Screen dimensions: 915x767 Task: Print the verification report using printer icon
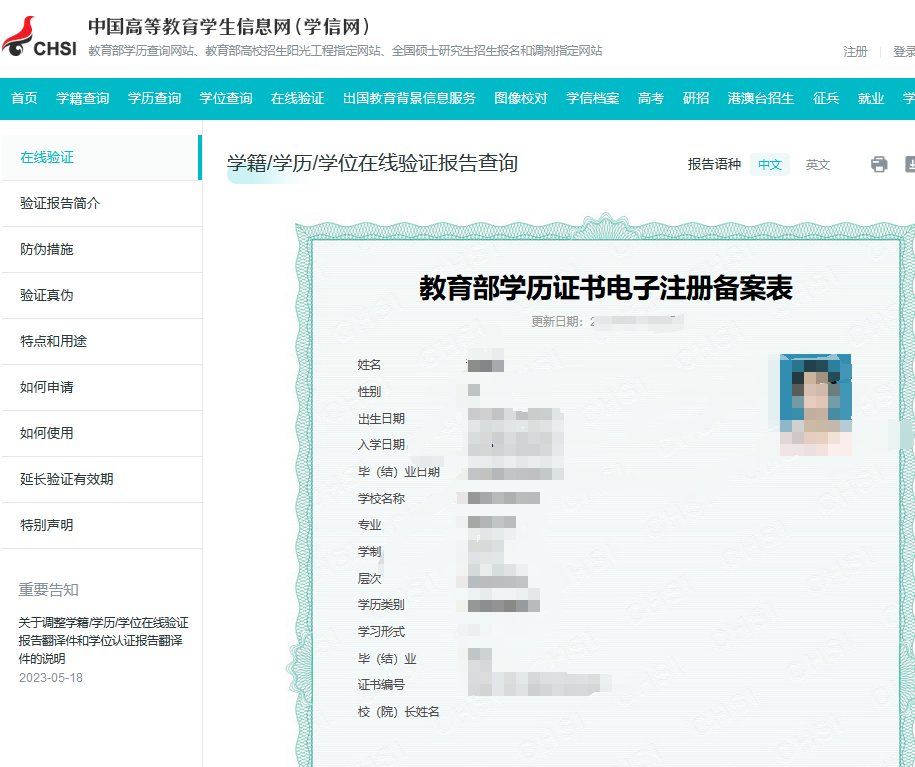tap(879, 165)
